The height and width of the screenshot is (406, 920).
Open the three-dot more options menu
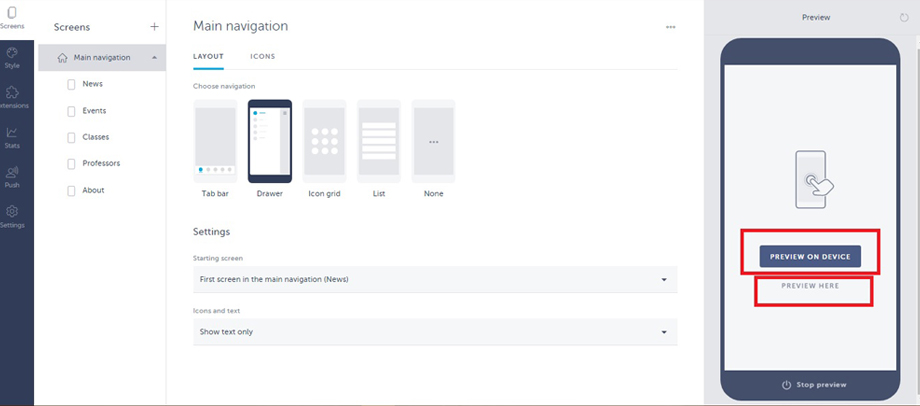pos(671,27)
